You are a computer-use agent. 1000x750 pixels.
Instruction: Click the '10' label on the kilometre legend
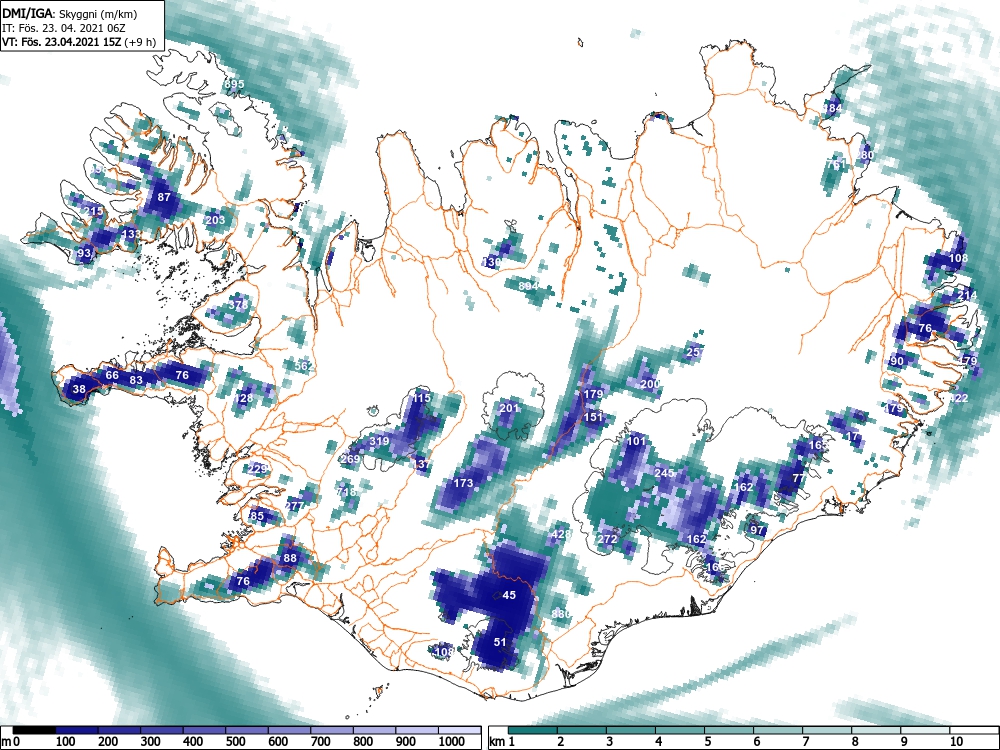(955, 742)
